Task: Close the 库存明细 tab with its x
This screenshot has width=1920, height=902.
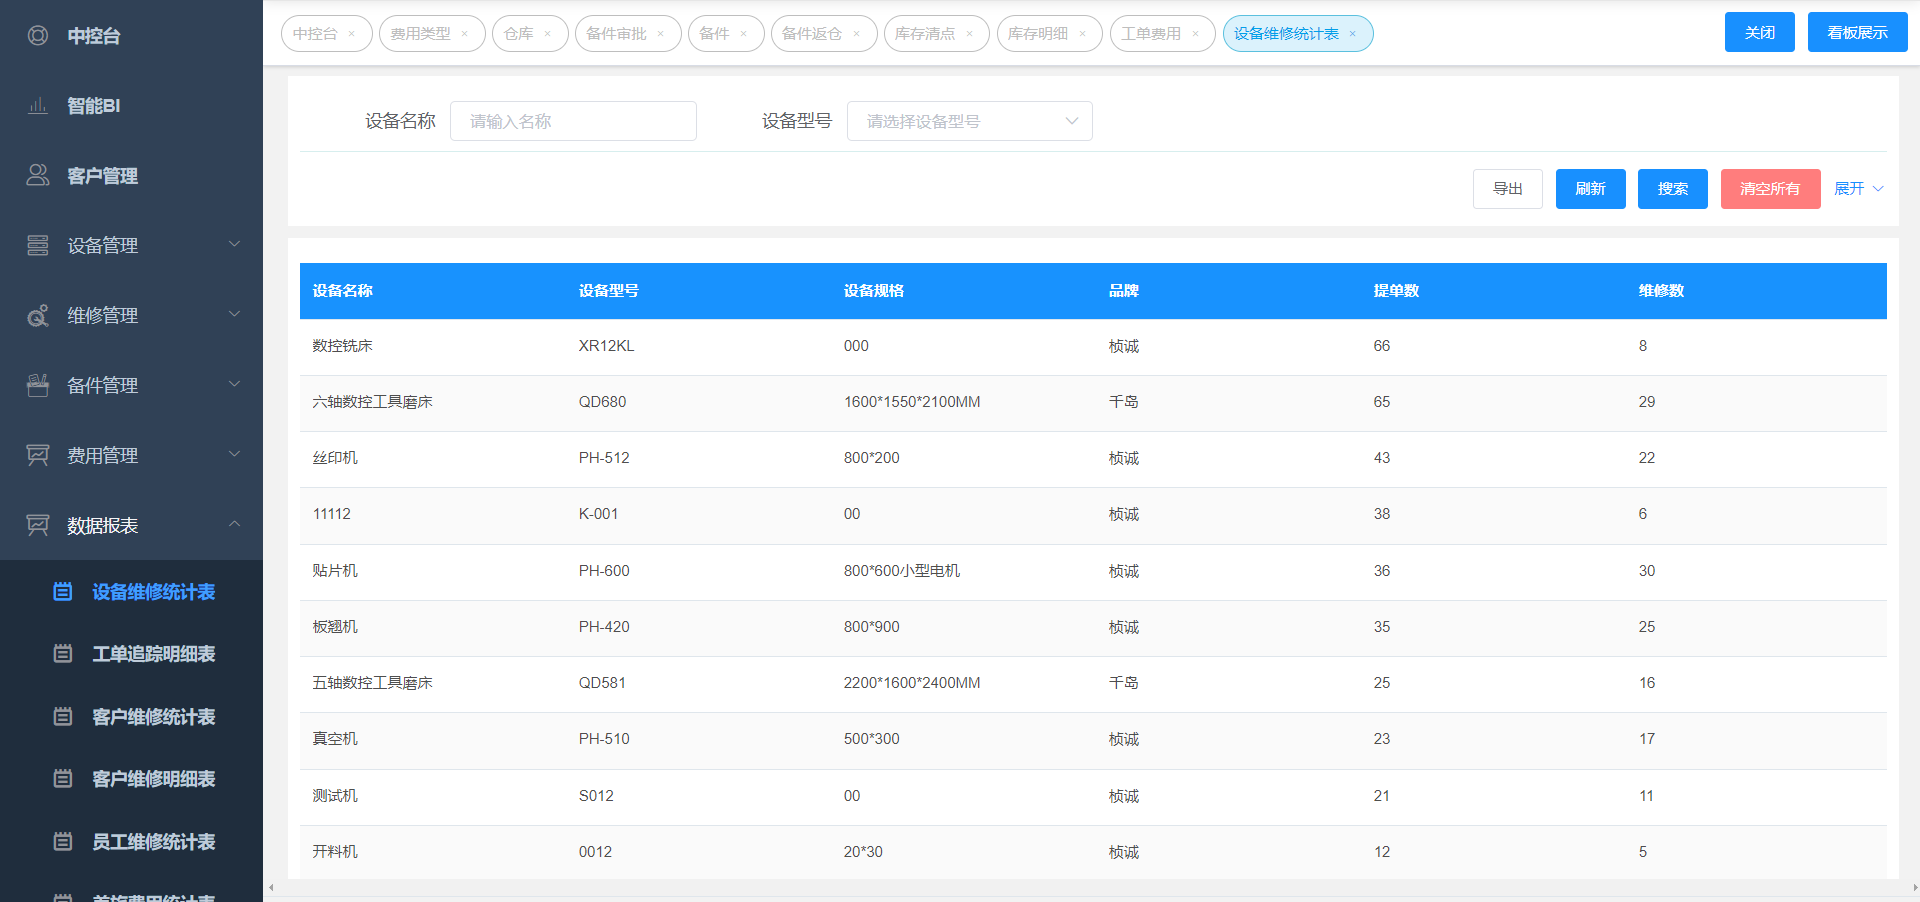Action: (x=1082, y=34)
